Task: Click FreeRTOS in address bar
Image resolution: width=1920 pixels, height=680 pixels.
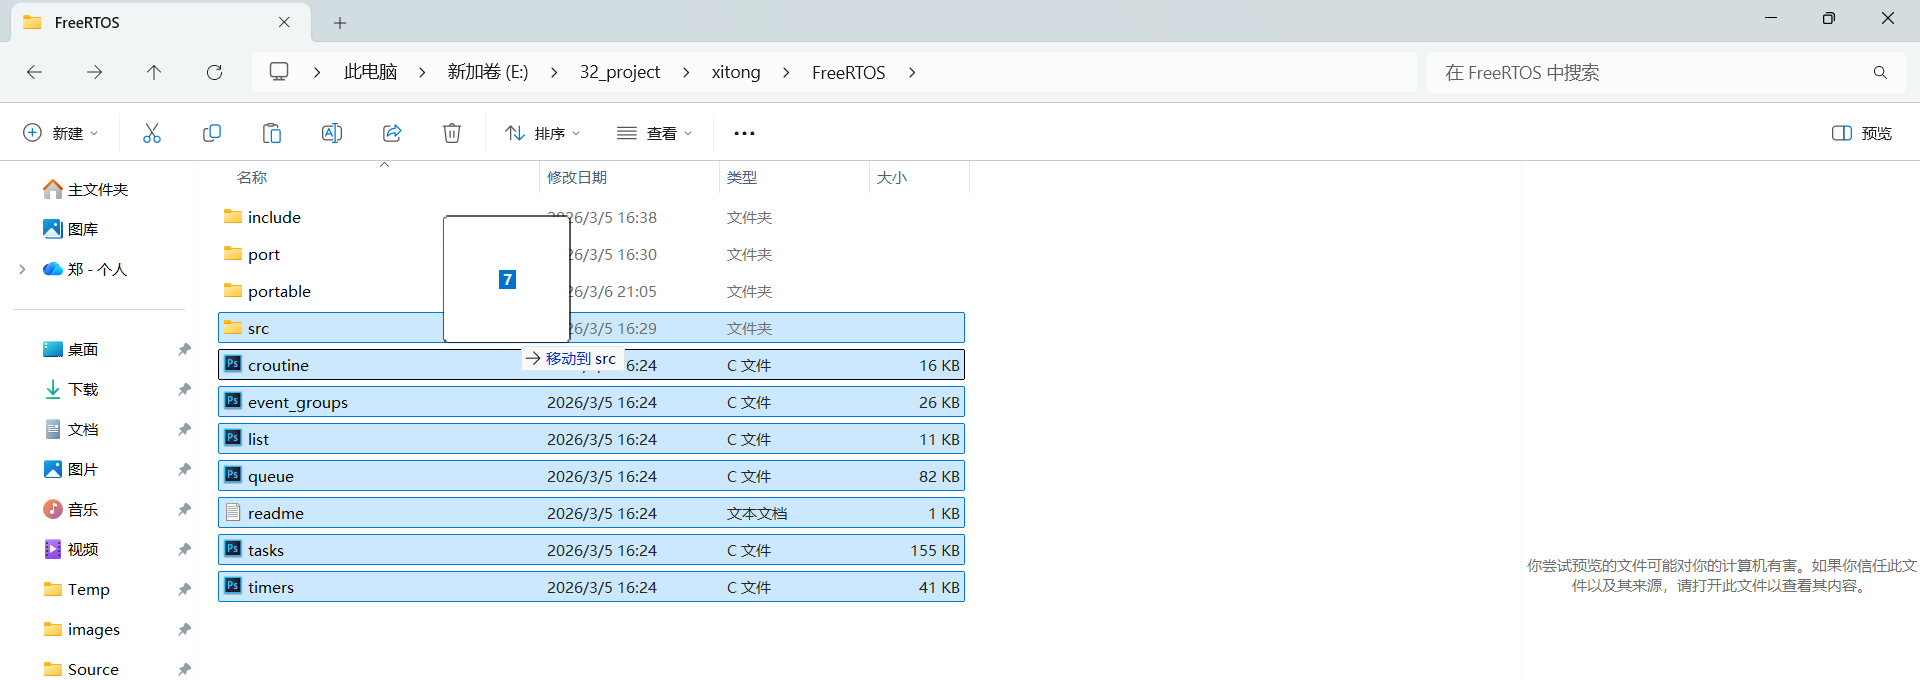Action: coord(849,72)
